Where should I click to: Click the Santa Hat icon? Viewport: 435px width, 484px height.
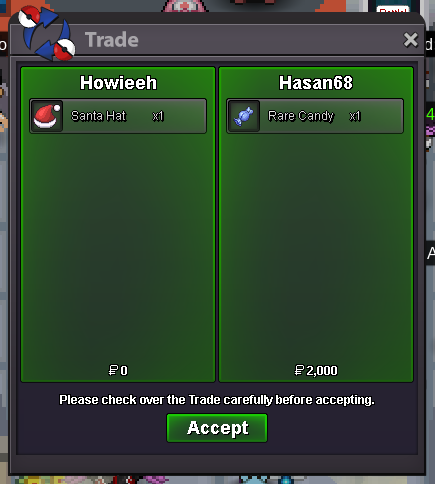(x=47, y=116)
